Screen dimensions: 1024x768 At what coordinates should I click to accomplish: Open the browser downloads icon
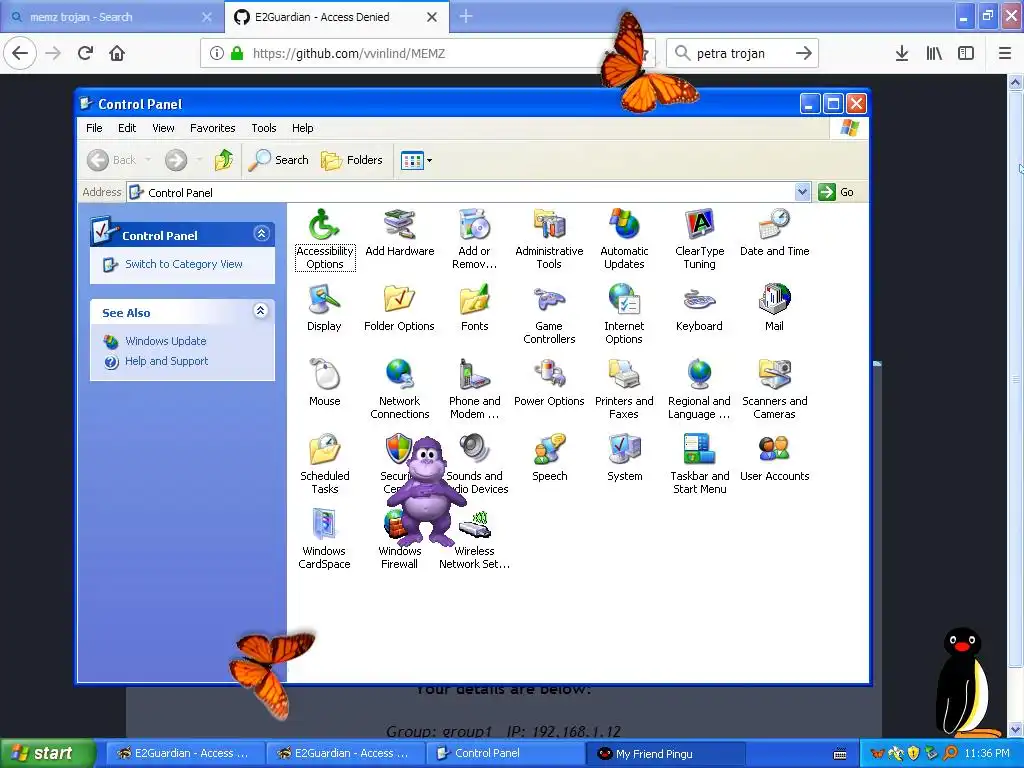click(x=902, y=53)
